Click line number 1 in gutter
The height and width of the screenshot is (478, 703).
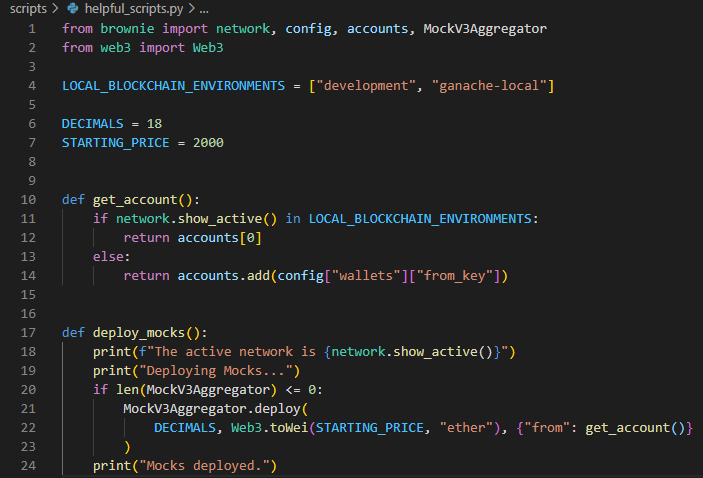coord(32,29)
